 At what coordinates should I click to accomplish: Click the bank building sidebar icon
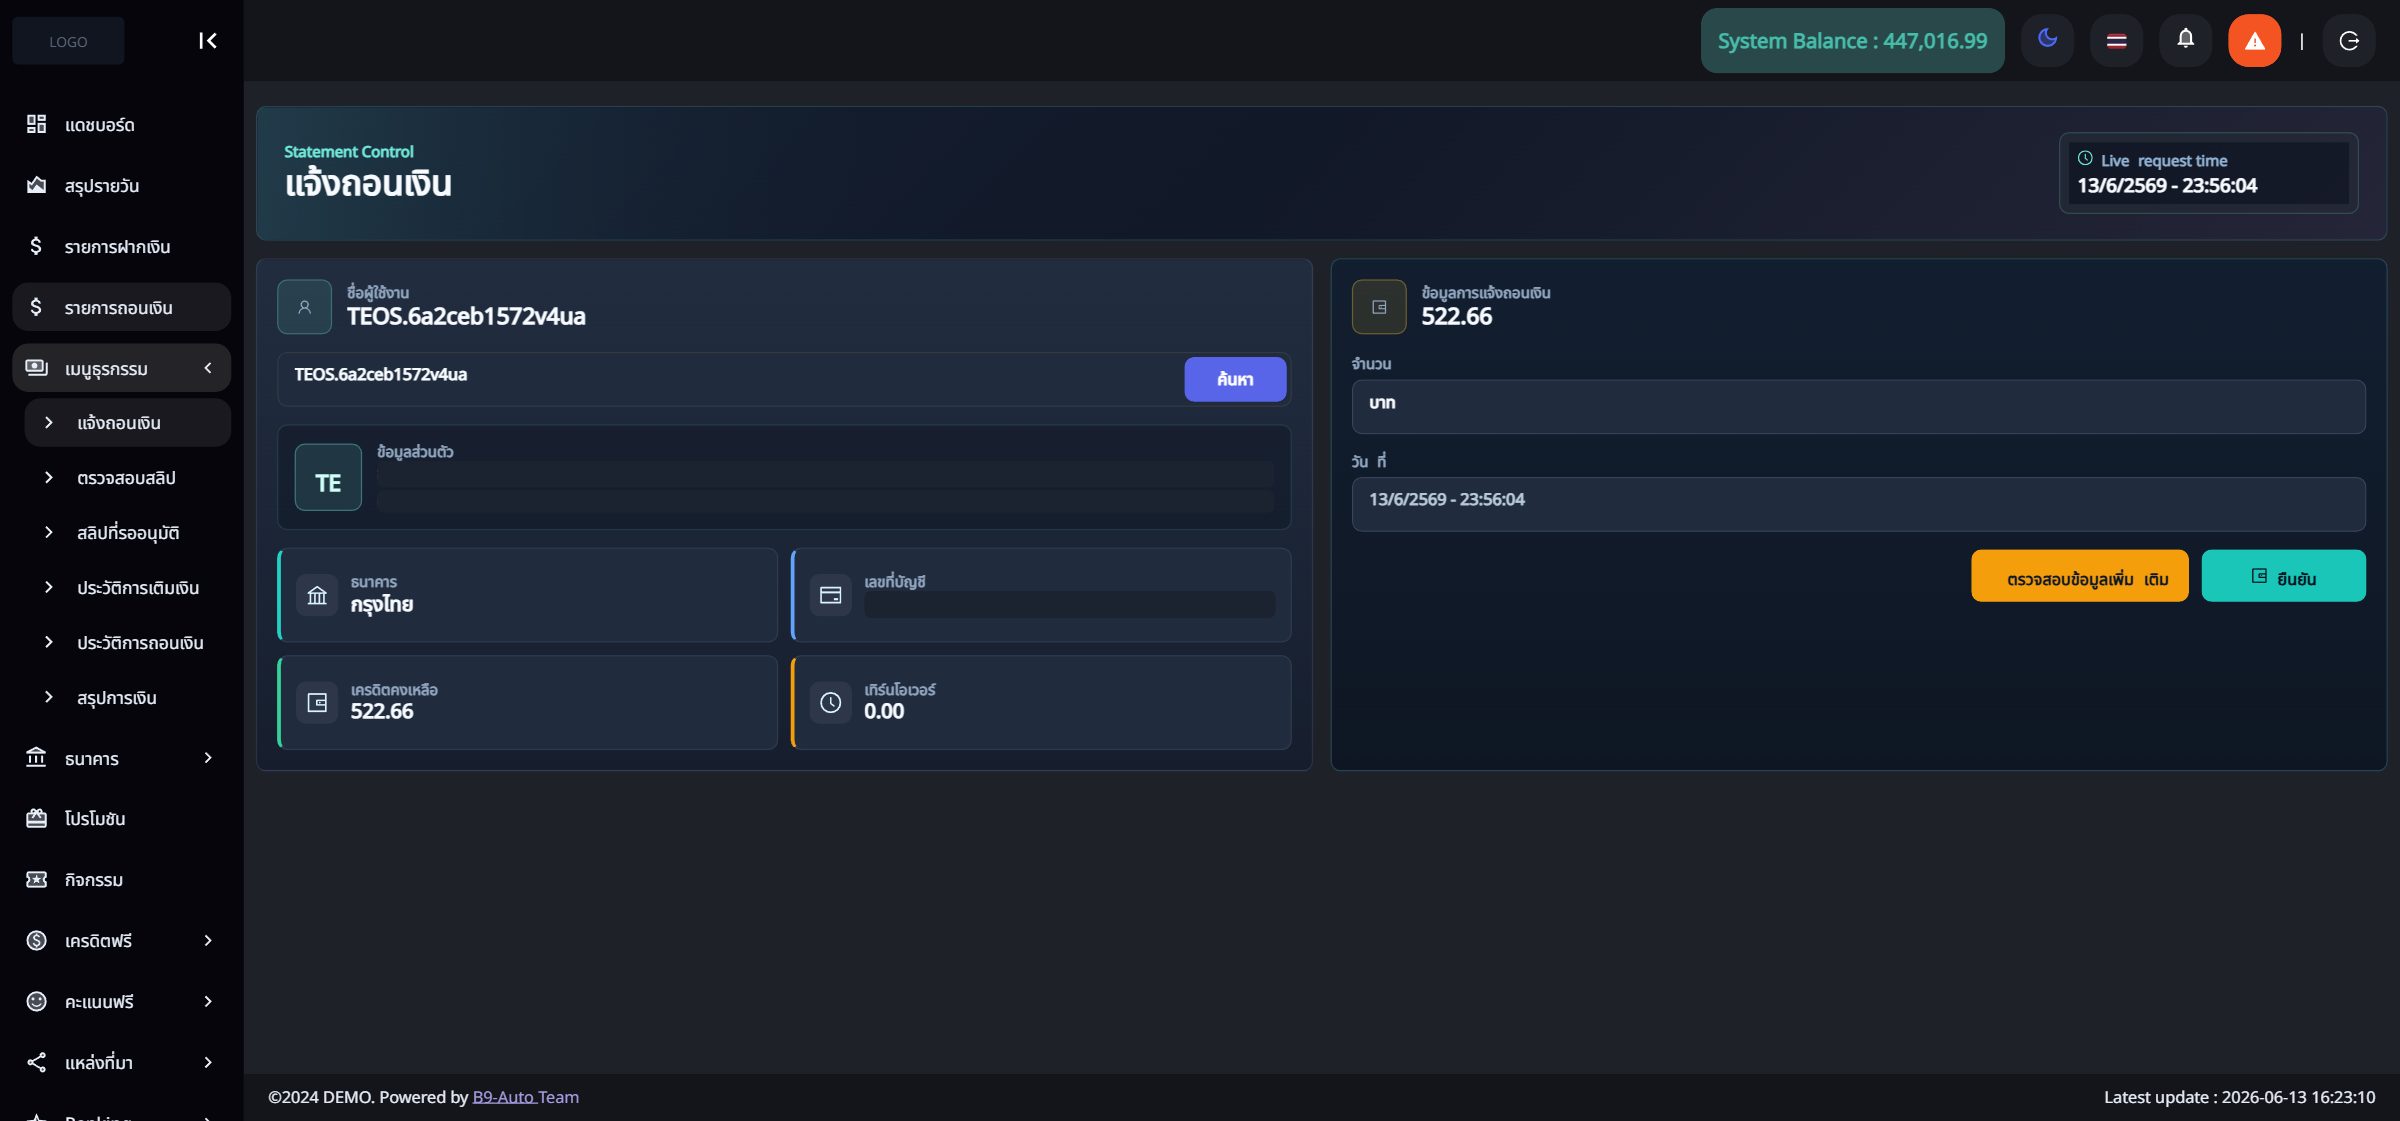[36, 757]
